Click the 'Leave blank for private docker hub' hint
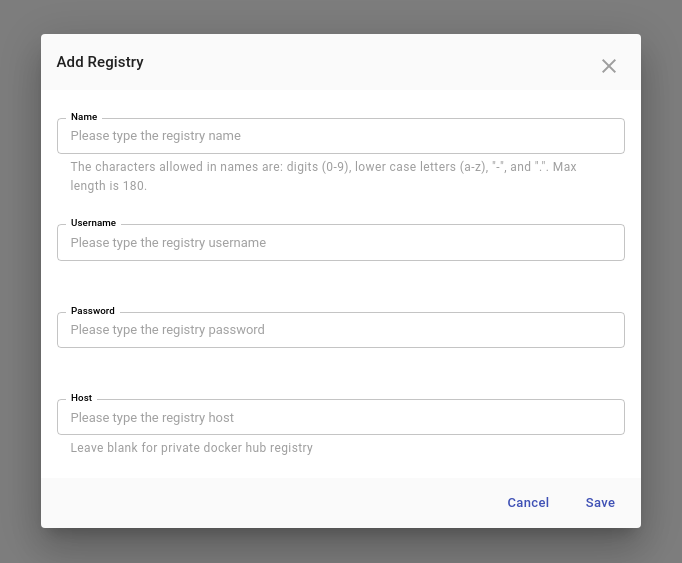 (191, 448)
